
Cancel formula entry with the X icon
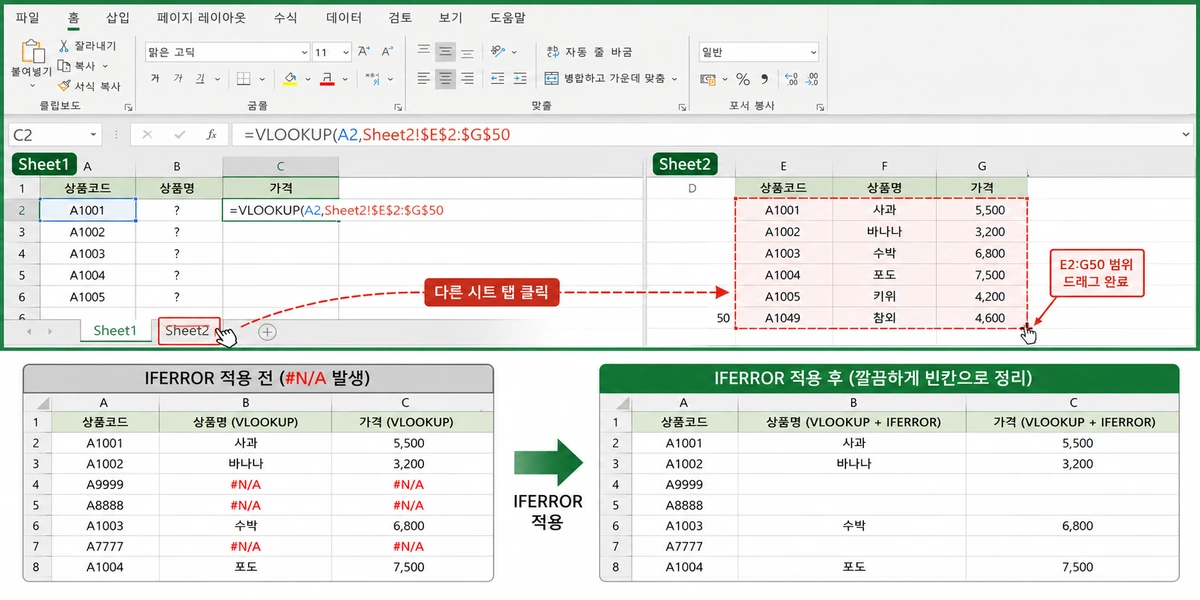coord(147,134)
